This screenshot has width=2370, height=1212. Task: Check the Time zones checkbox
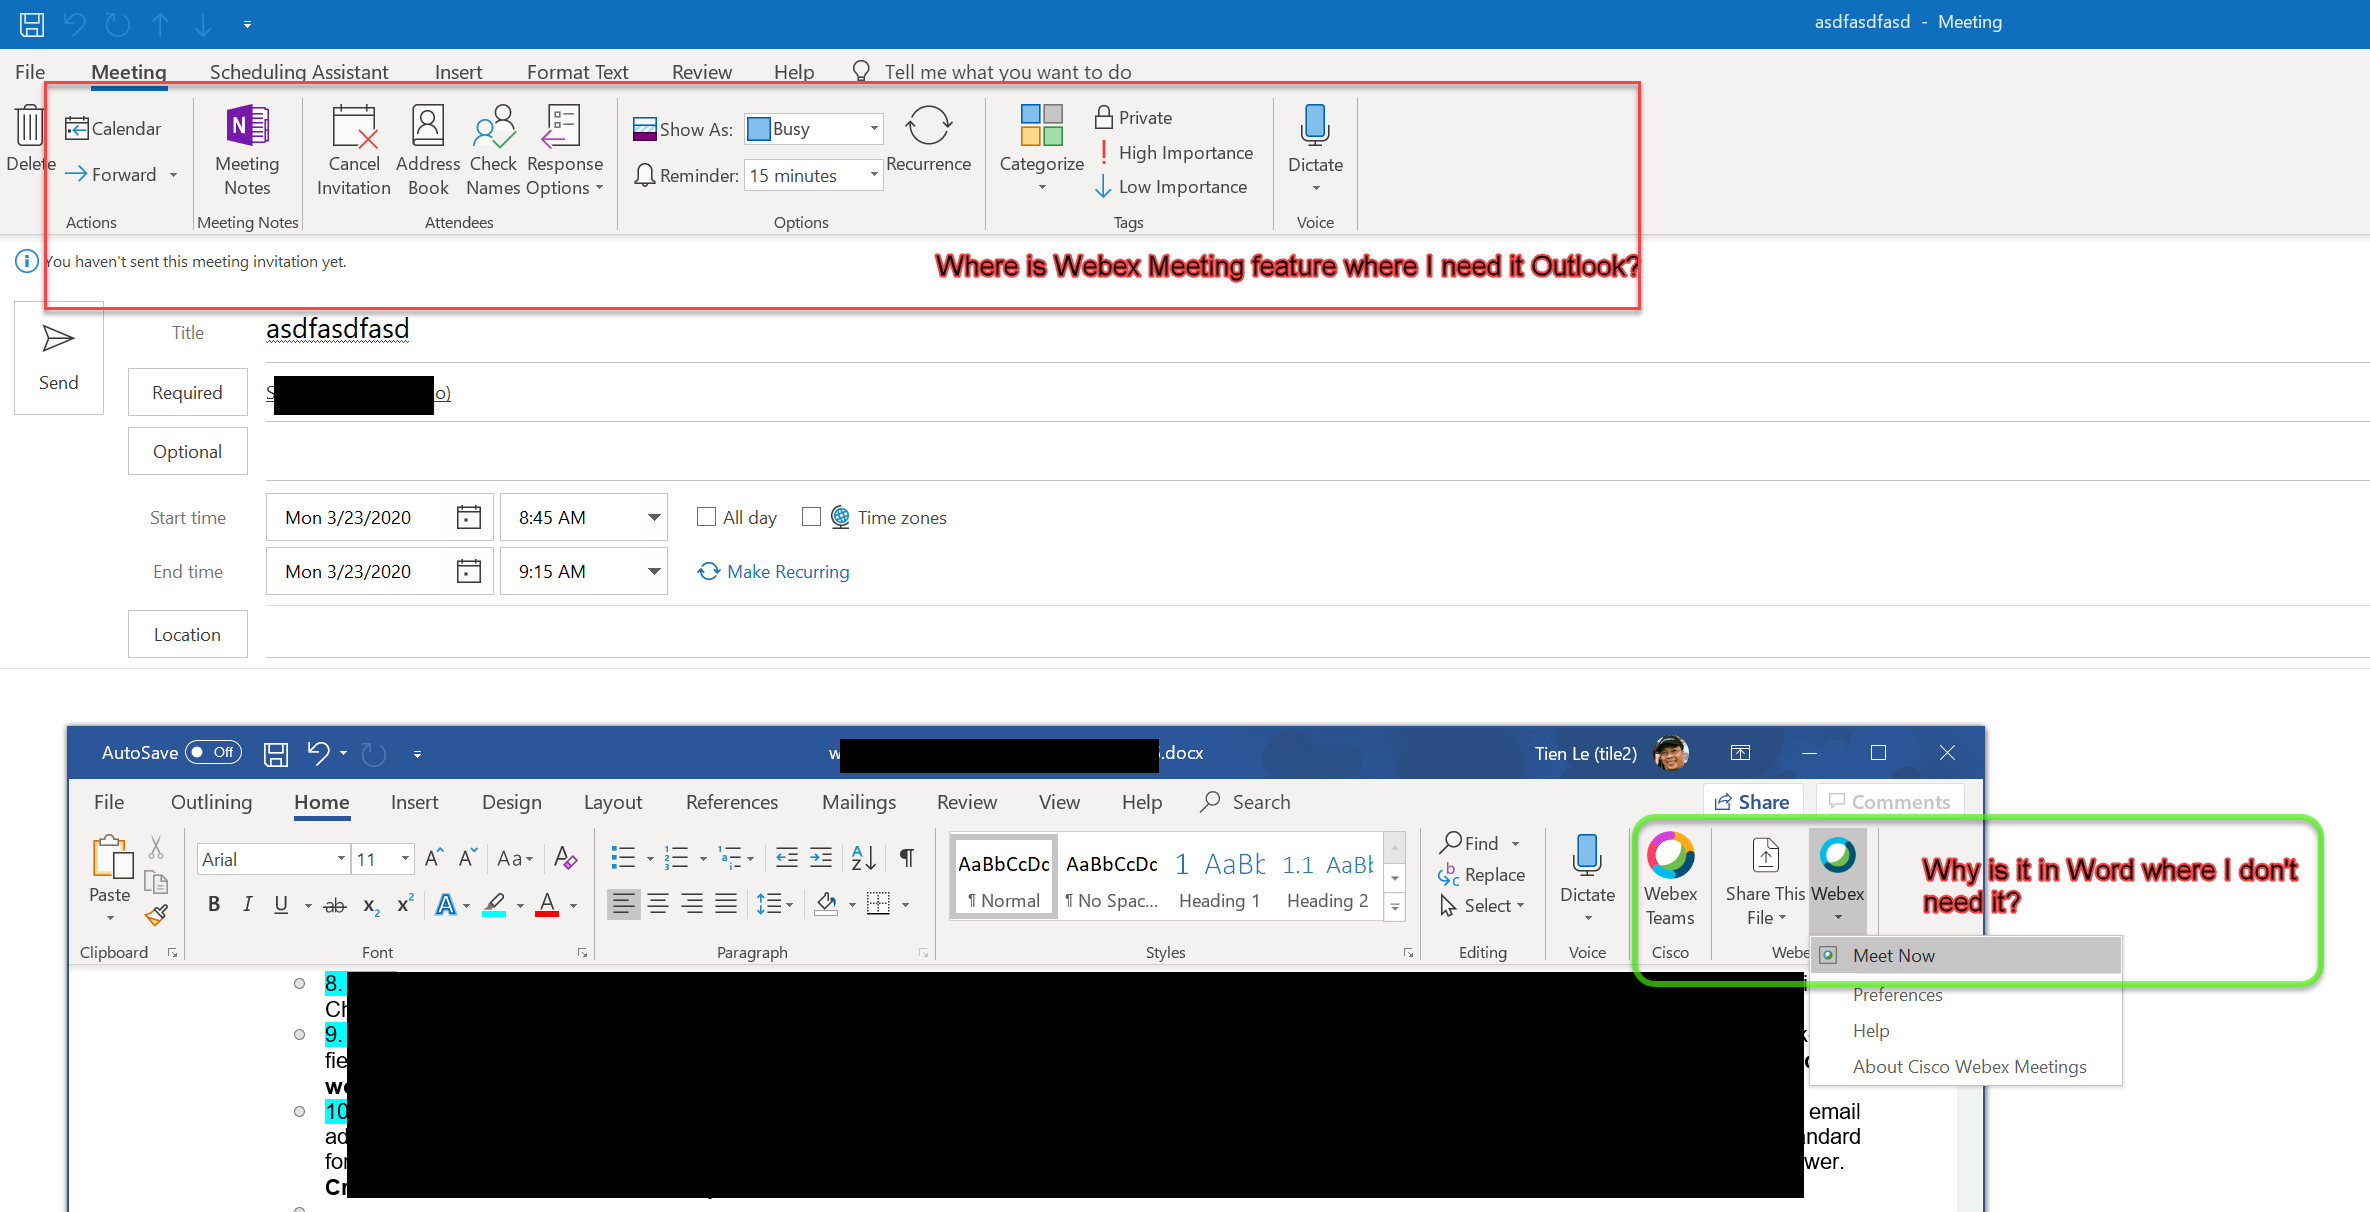(811, 517)
